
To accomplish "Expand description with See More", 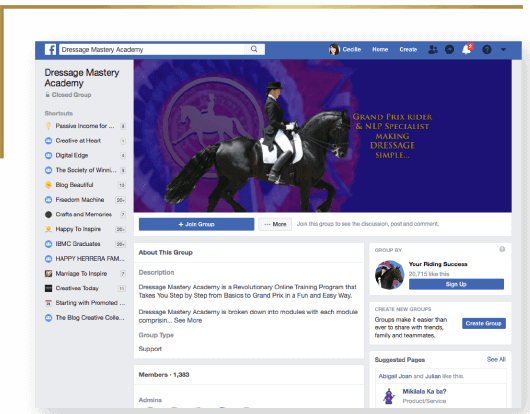I will tap(188, 320).
